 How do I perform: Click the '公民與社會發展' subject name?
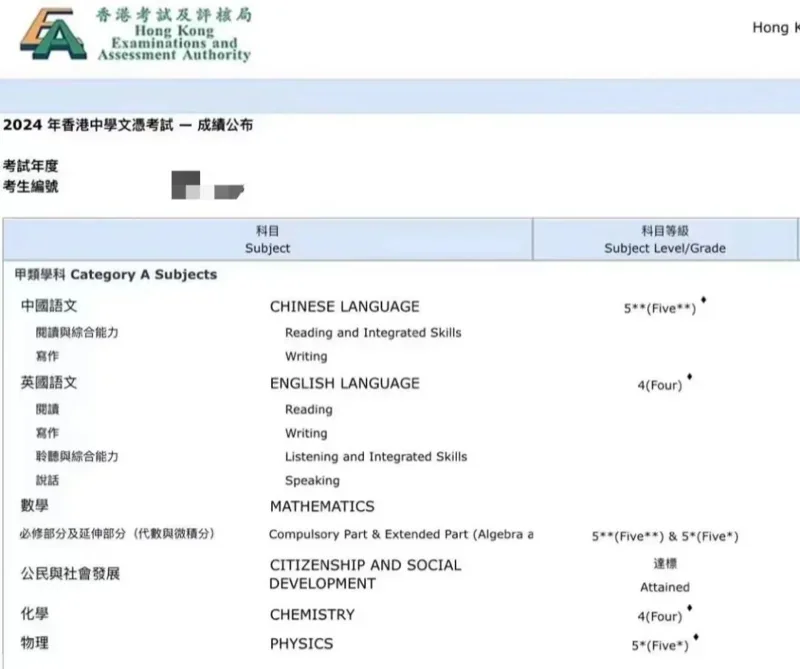click(70, 574)
